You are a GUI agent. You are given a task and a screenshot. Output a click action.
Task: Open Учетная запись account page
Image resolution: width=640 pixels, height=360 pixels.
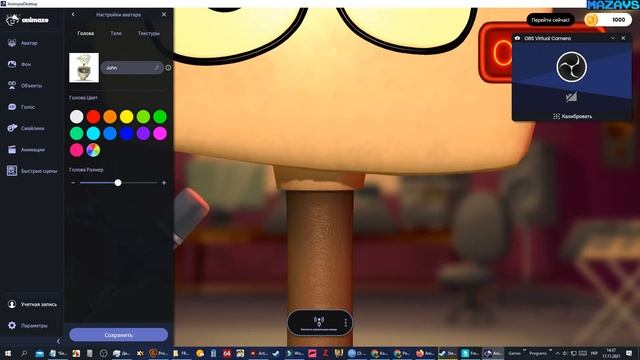pyautogui.click(x=32, y=304)
